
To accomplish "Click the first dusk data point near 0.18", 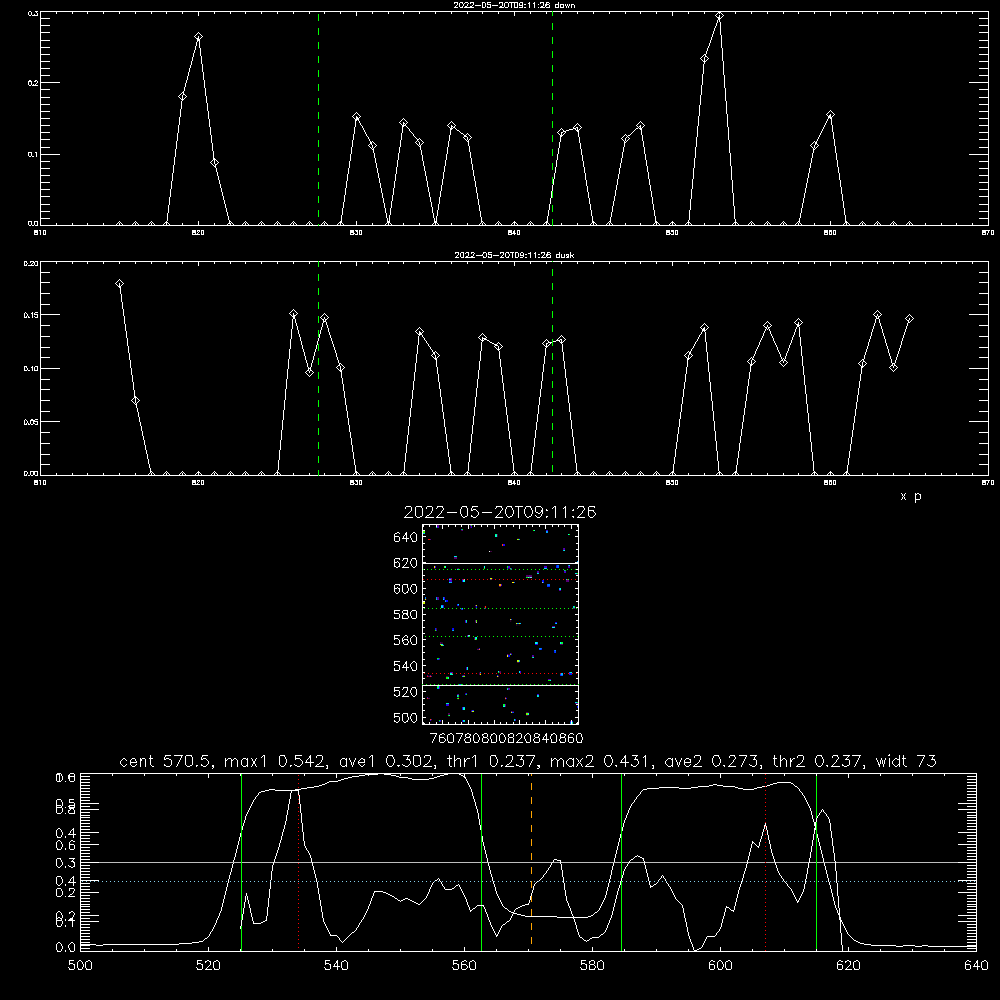I will (x=119, y=284).
